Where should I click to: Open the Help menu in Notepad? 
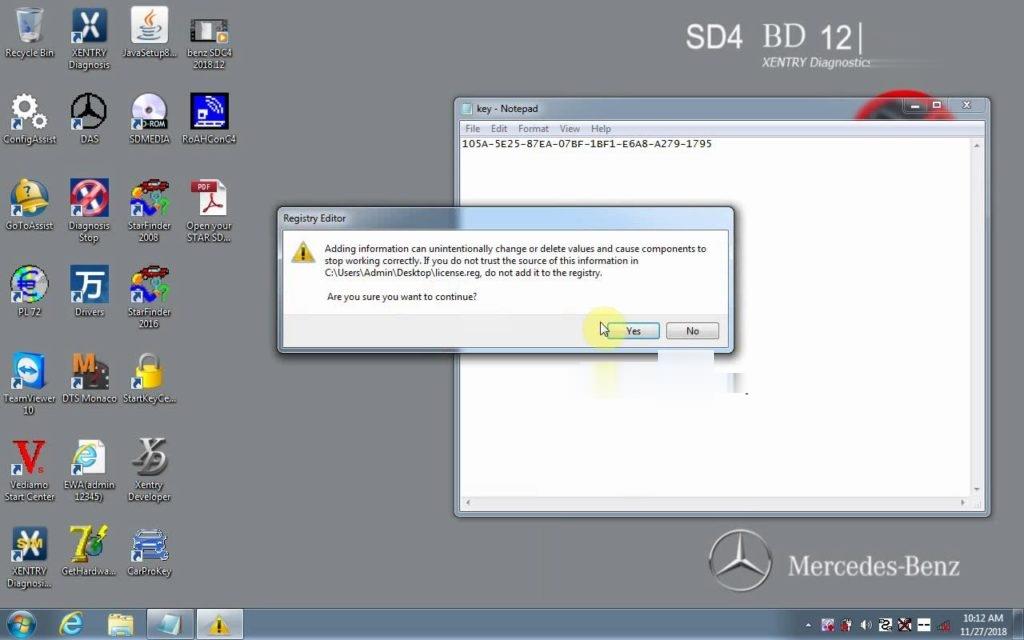601,129
